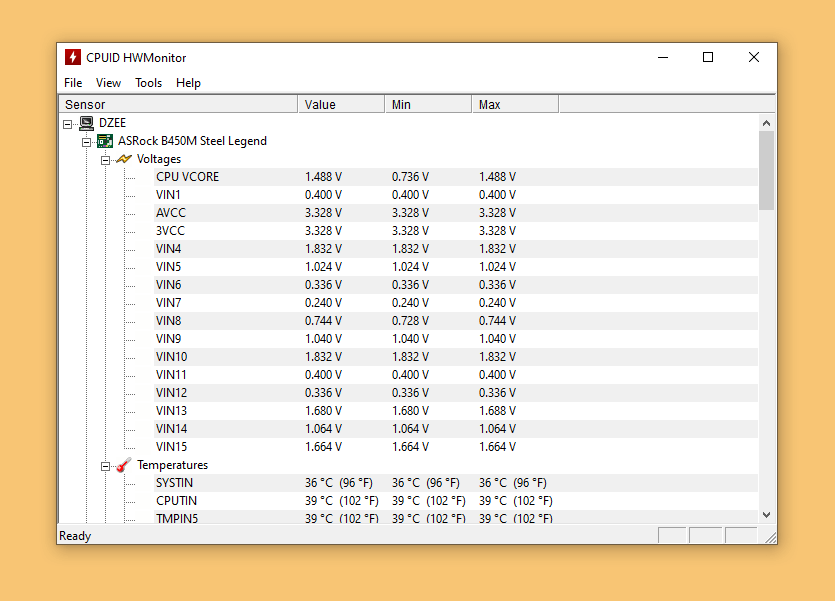Open the Help menu
Image resolution: width=835 pixels, height=601 pixels.
(188, 83)
